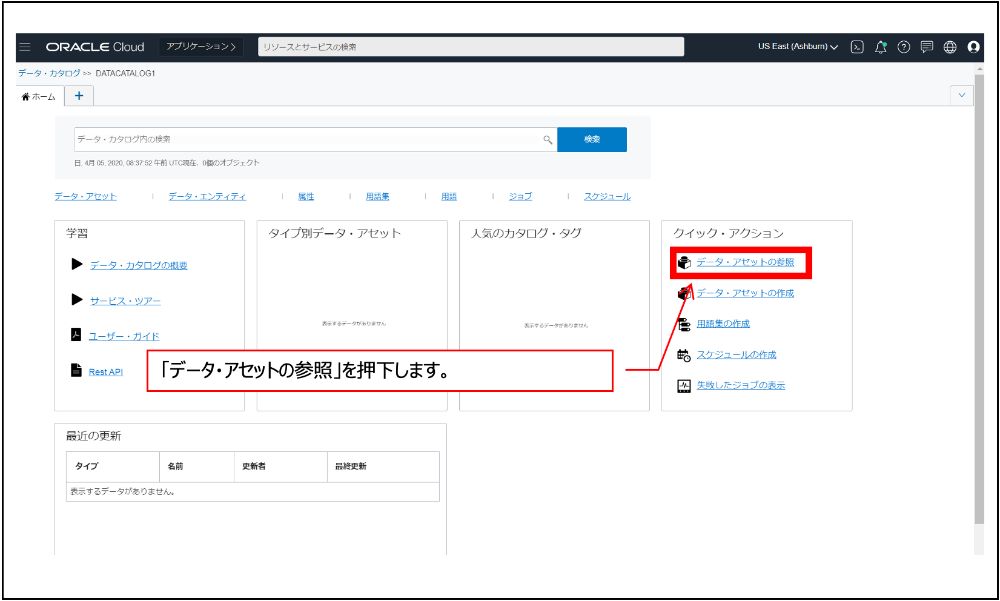
Task: Click the データ・アセットの参照 link
Action: click(745, 262)
